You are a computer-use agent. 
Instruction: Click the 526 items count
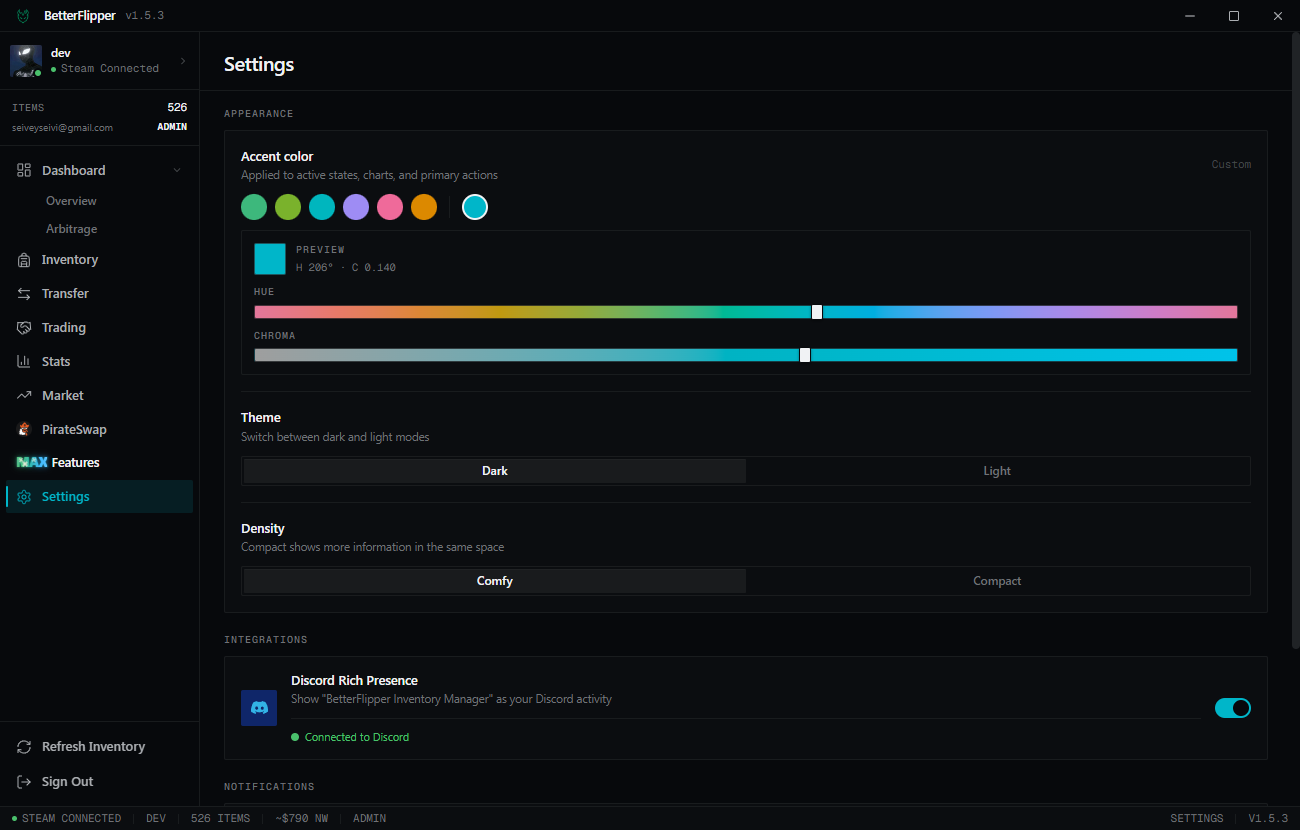pos(177,107)
